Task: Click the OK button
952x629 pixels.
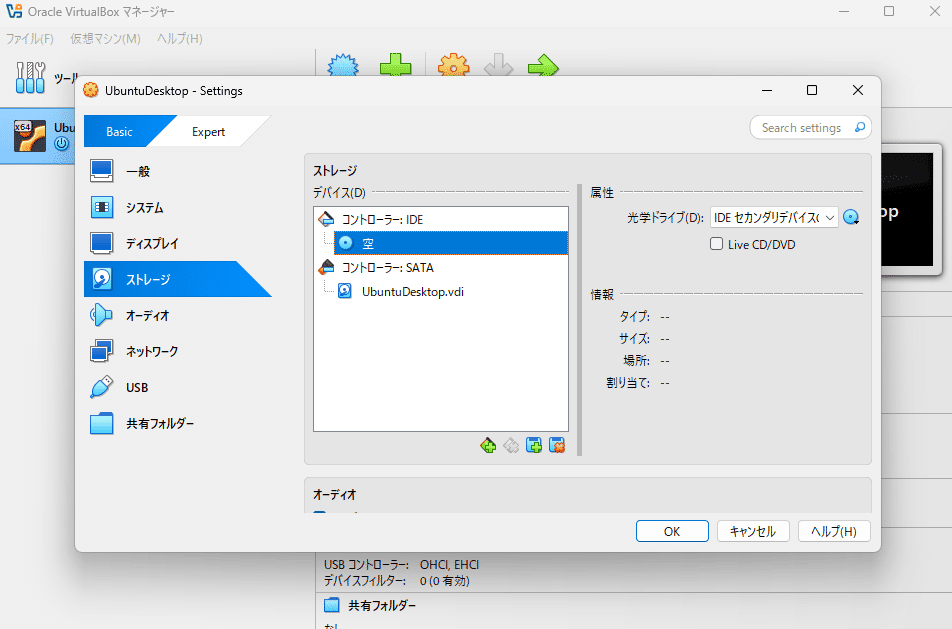Action: click(x=672, y=531)
